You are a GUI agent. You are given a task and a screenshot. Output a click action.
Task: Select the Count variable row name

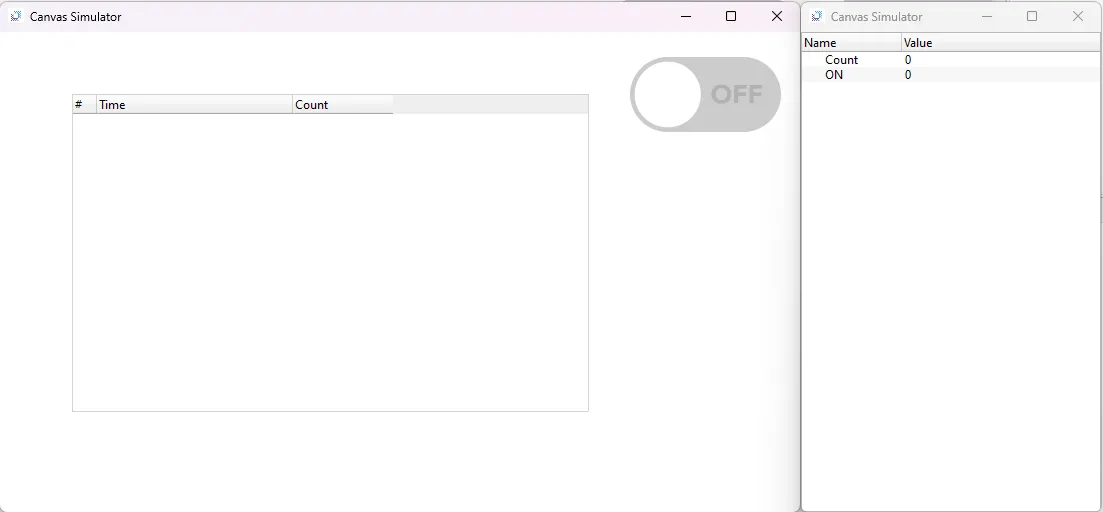coord(841,60)
